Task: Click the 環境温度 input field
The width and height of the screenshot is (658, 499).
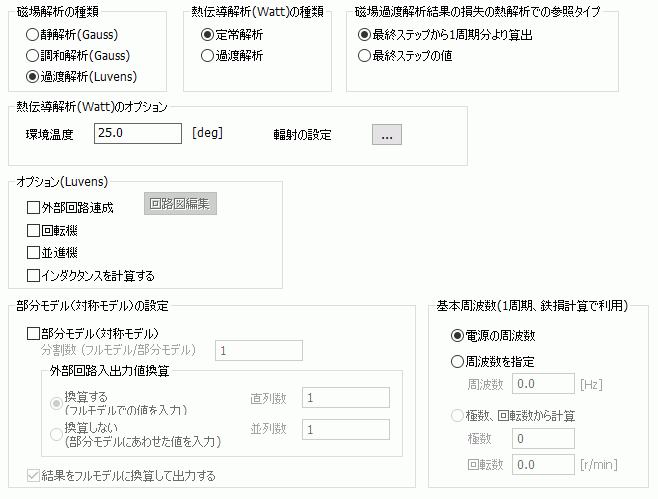Action: (137, 134)
